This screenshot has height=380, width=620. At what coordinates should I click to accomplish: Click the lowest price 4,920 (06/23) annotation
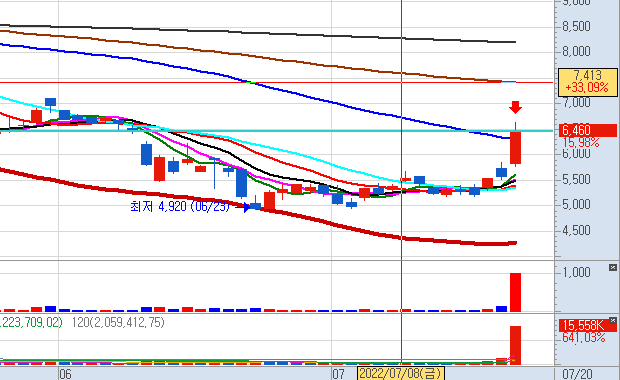[x=180, y=206]
